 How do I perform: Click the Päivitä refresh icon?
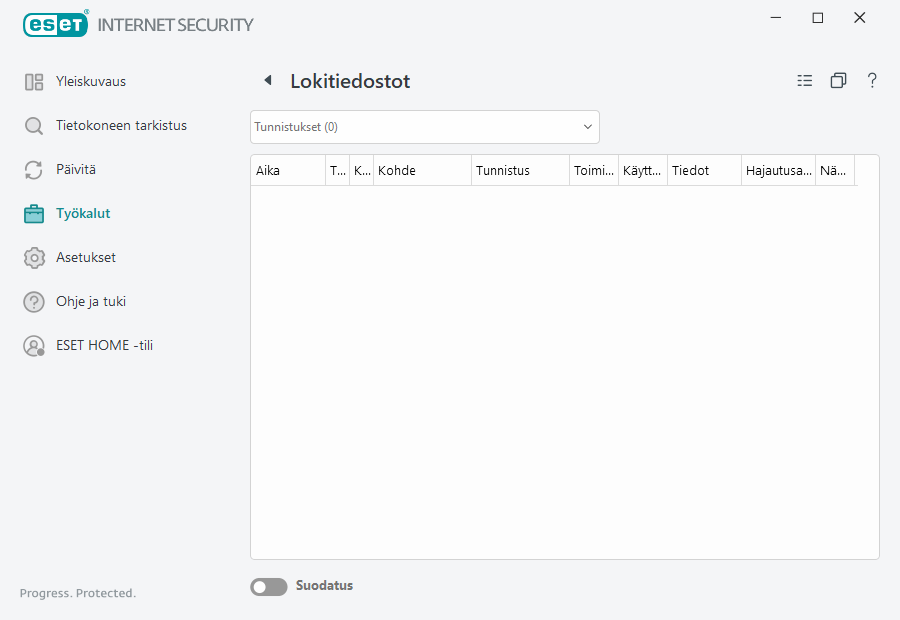click(x=33, y=169)
